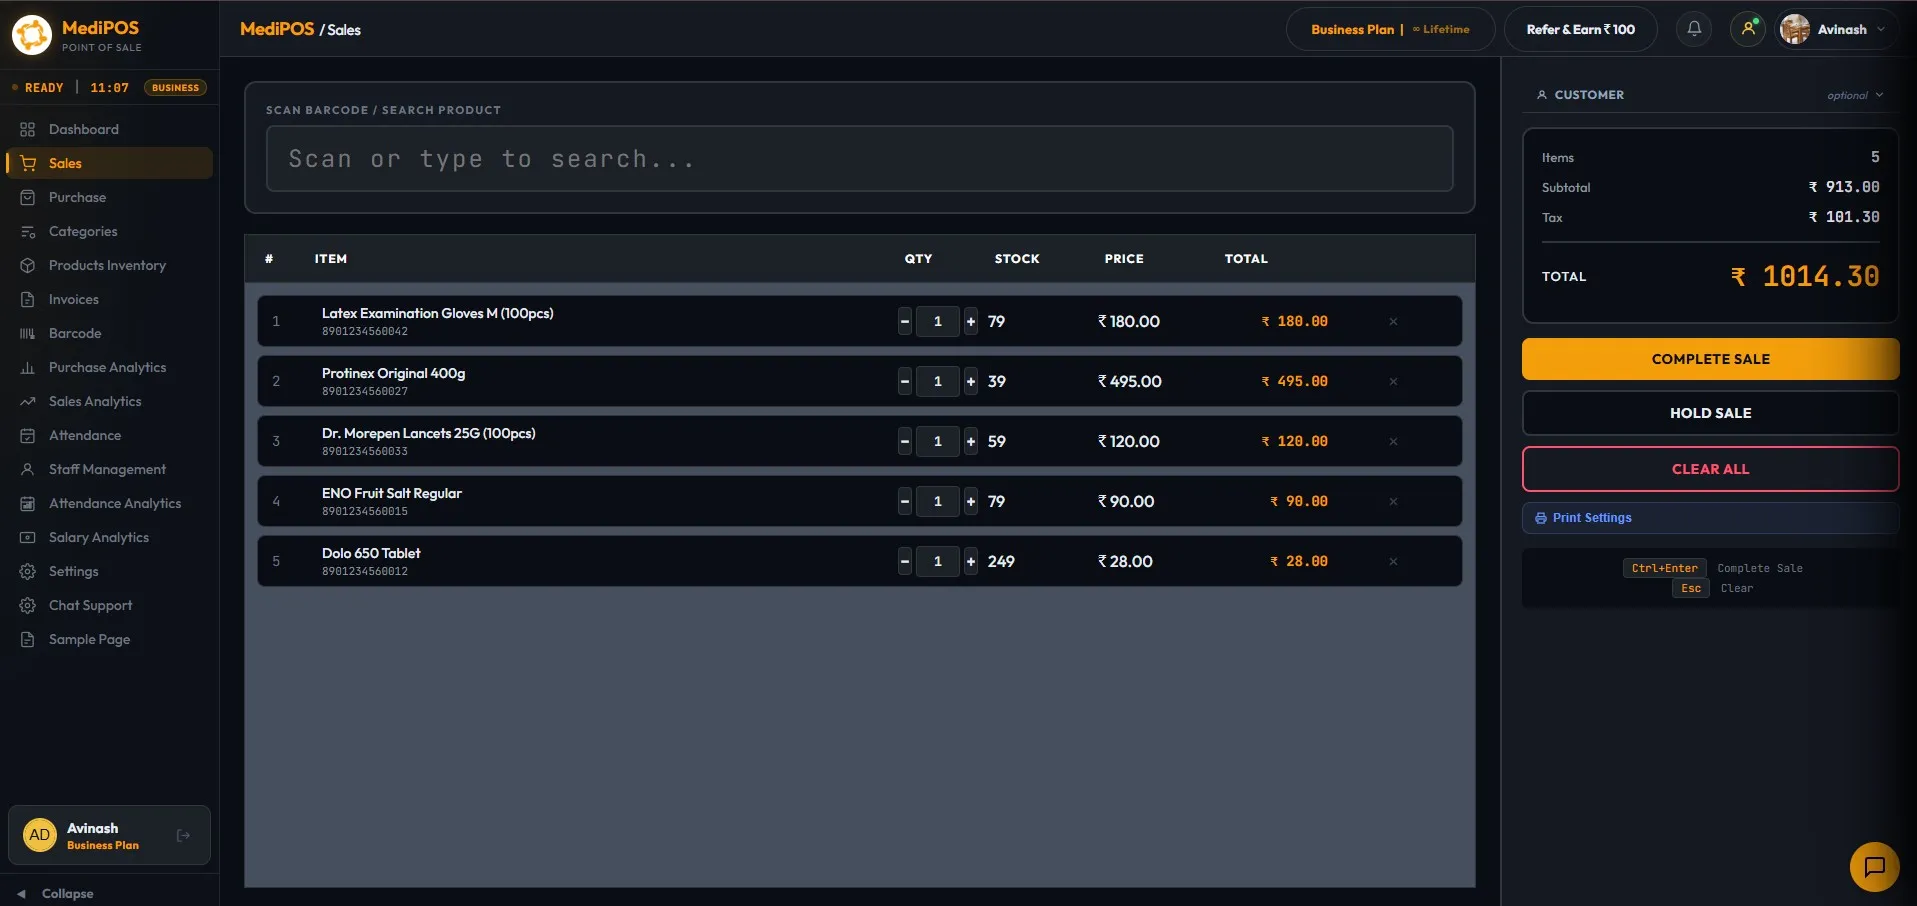Increase quantity of Protinex Original 400g
1917x906 pixels.
[971, 381]
